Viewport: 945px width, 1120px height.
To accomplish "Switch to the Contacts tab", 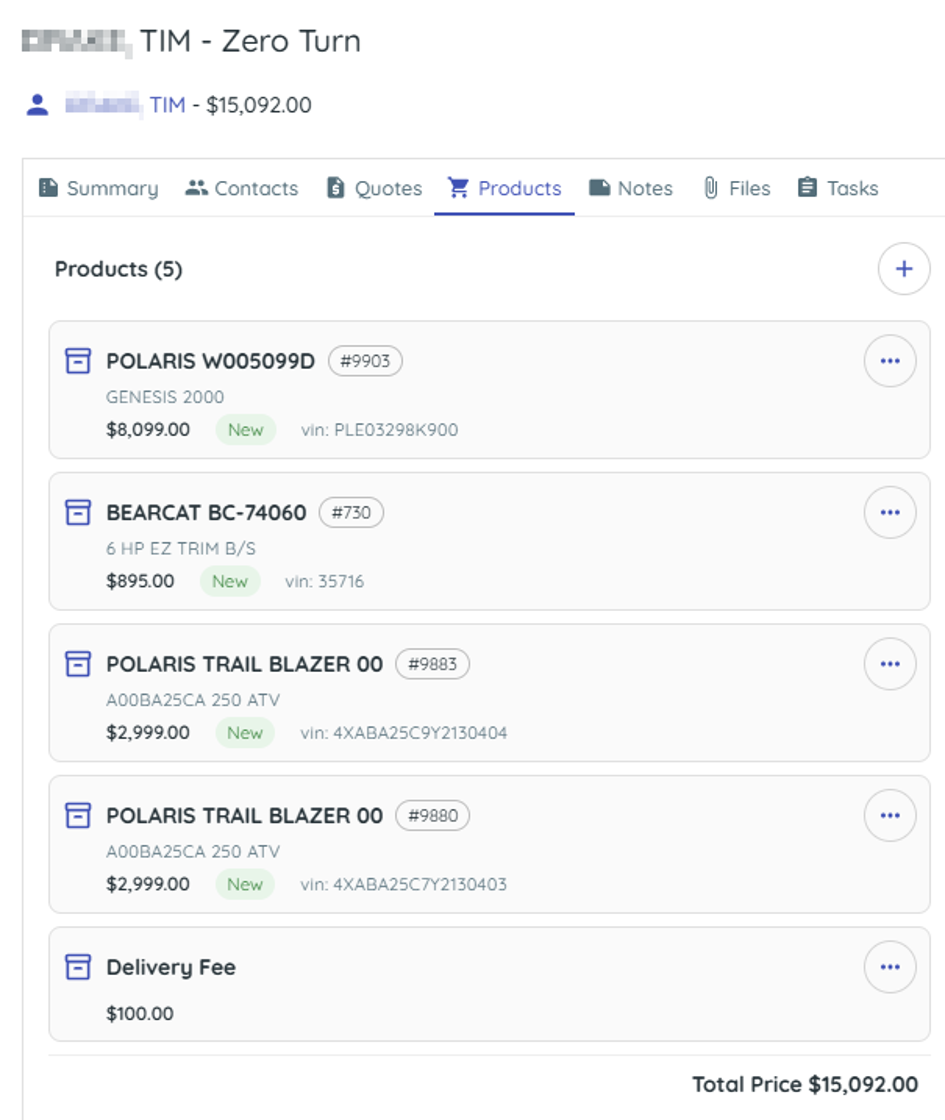I will [241, 188].
